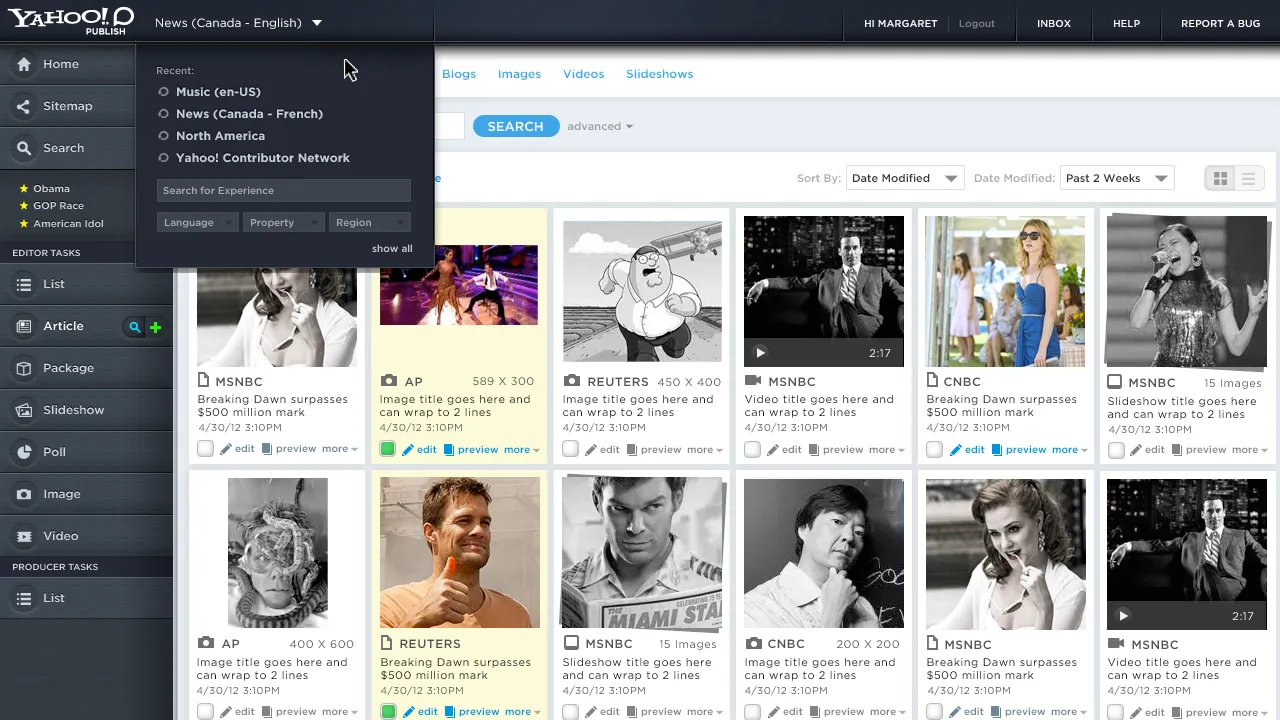Viewport: 1280px width, 720px height.
Task: Uncheck the green checkbox on AP 589 X 300 card
Action: click(x=388, y=449)
